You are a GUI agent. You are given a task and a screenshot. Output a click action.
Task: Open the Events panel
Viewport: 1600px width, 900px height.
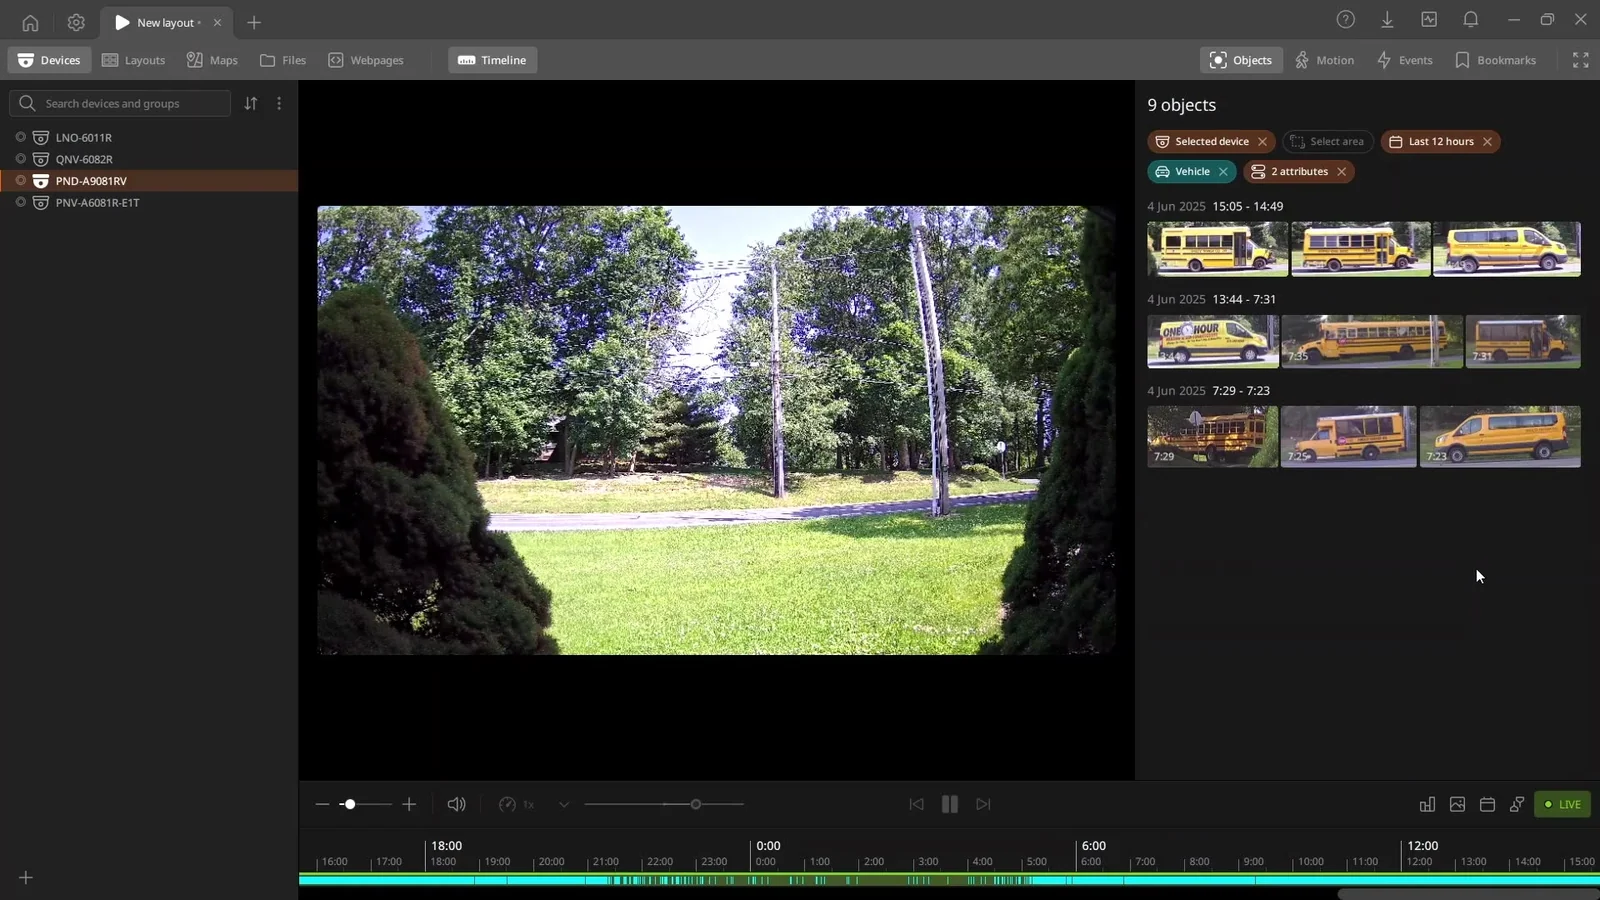[x=1405, y=60]
